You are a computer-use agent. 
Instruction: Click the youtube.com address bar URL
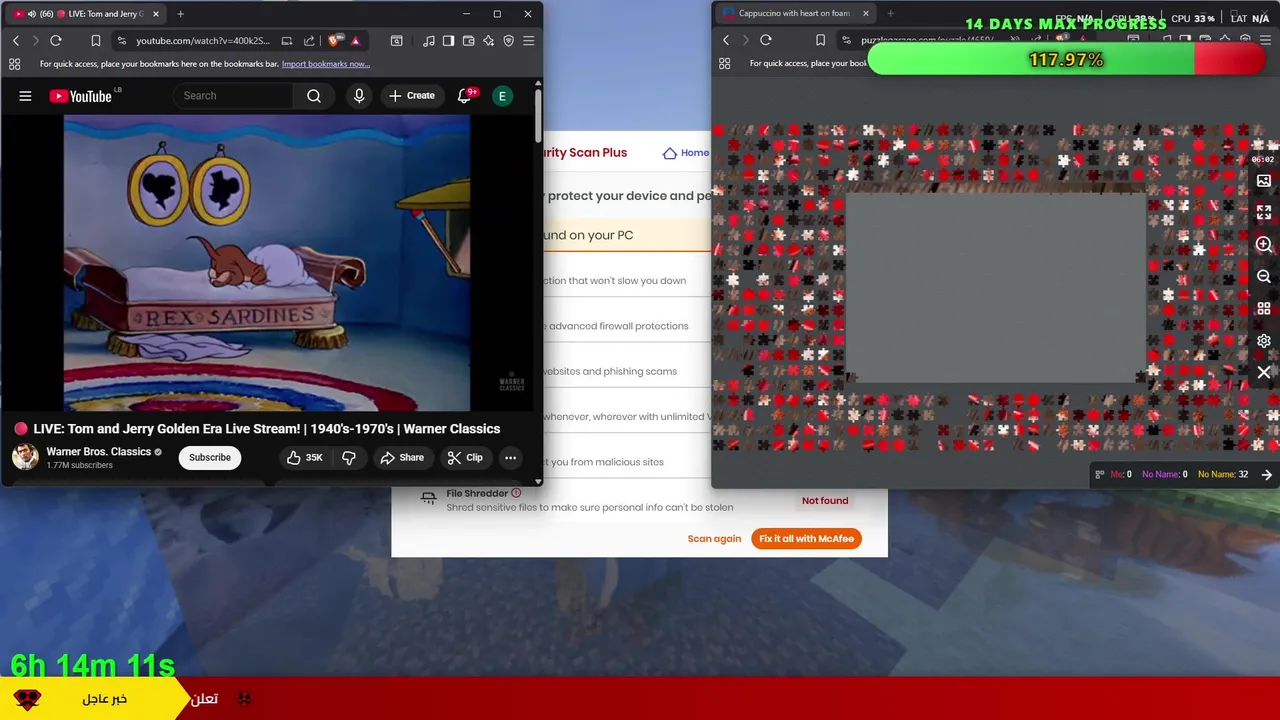[203, 41]
